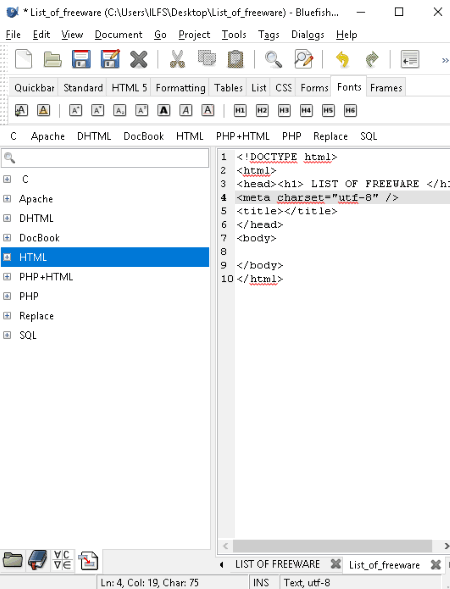Open the File menu
The height and width of the screenshot is (589, 450).
[x=13, y=35]
